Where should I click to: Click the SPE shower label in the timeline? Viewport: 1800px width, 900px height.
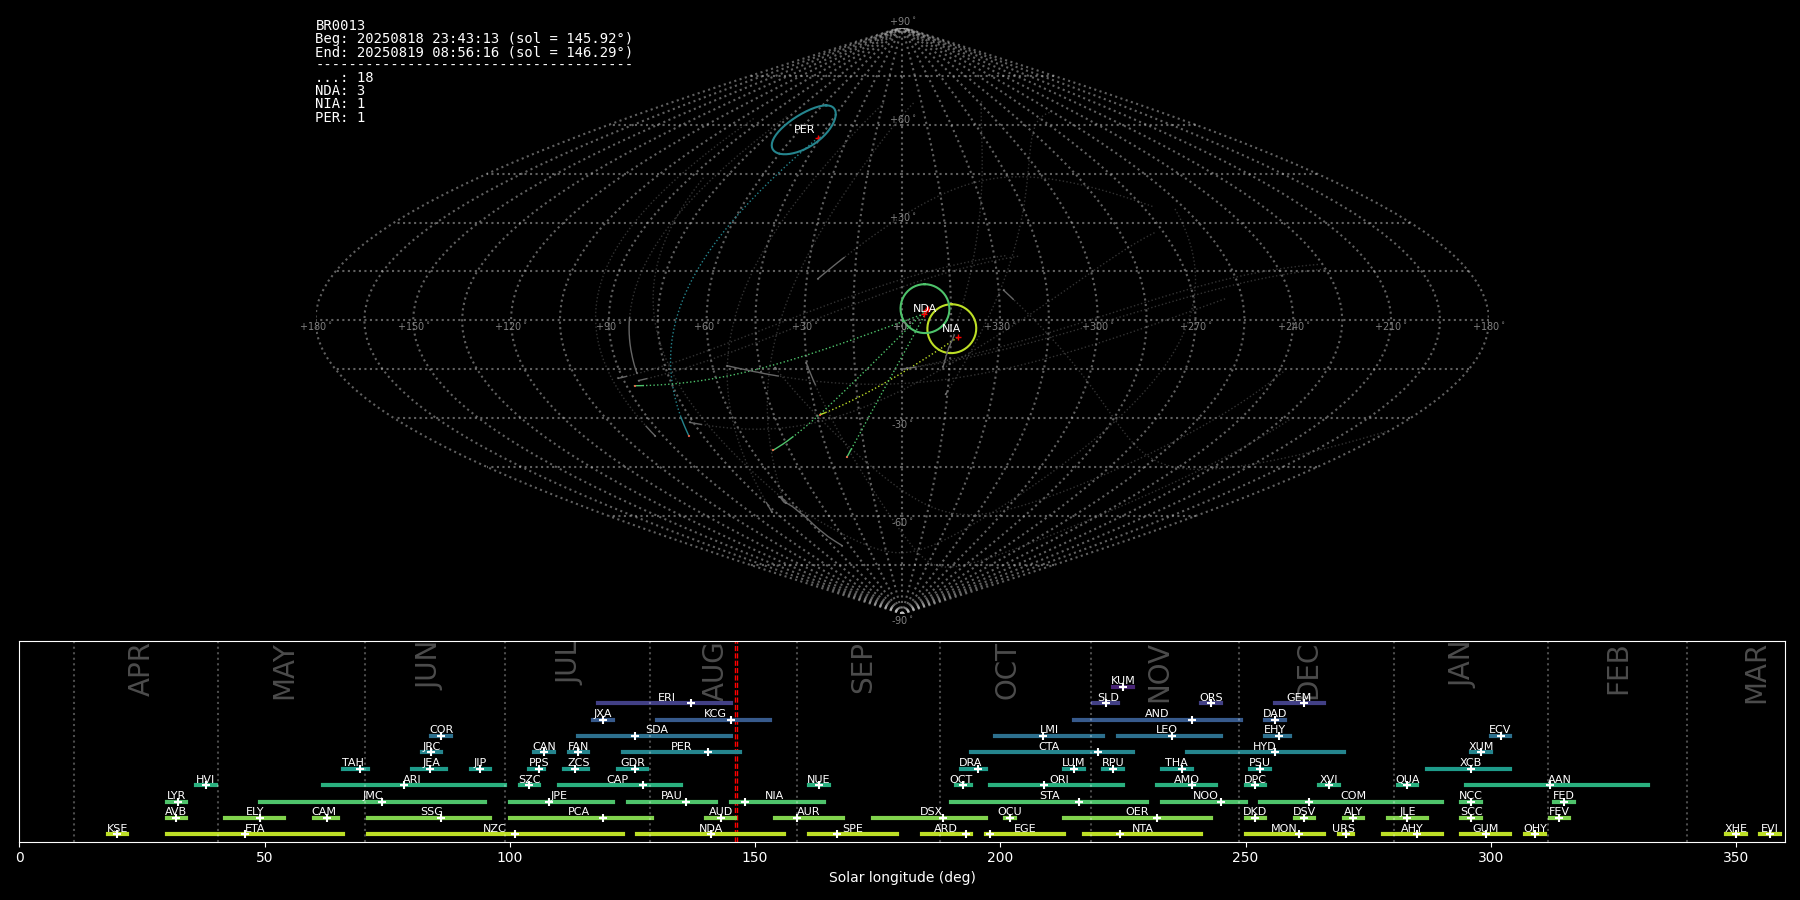[x=853, y=829]
